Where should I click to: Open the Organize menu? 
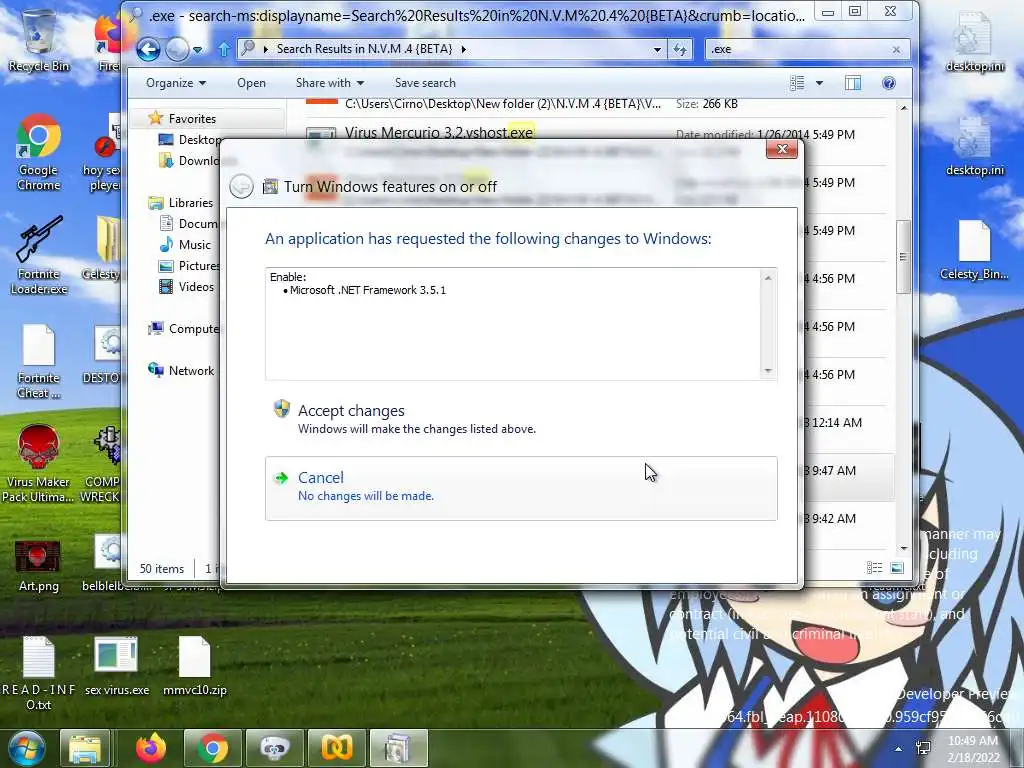pyautogui.click(x=176, y=83)
